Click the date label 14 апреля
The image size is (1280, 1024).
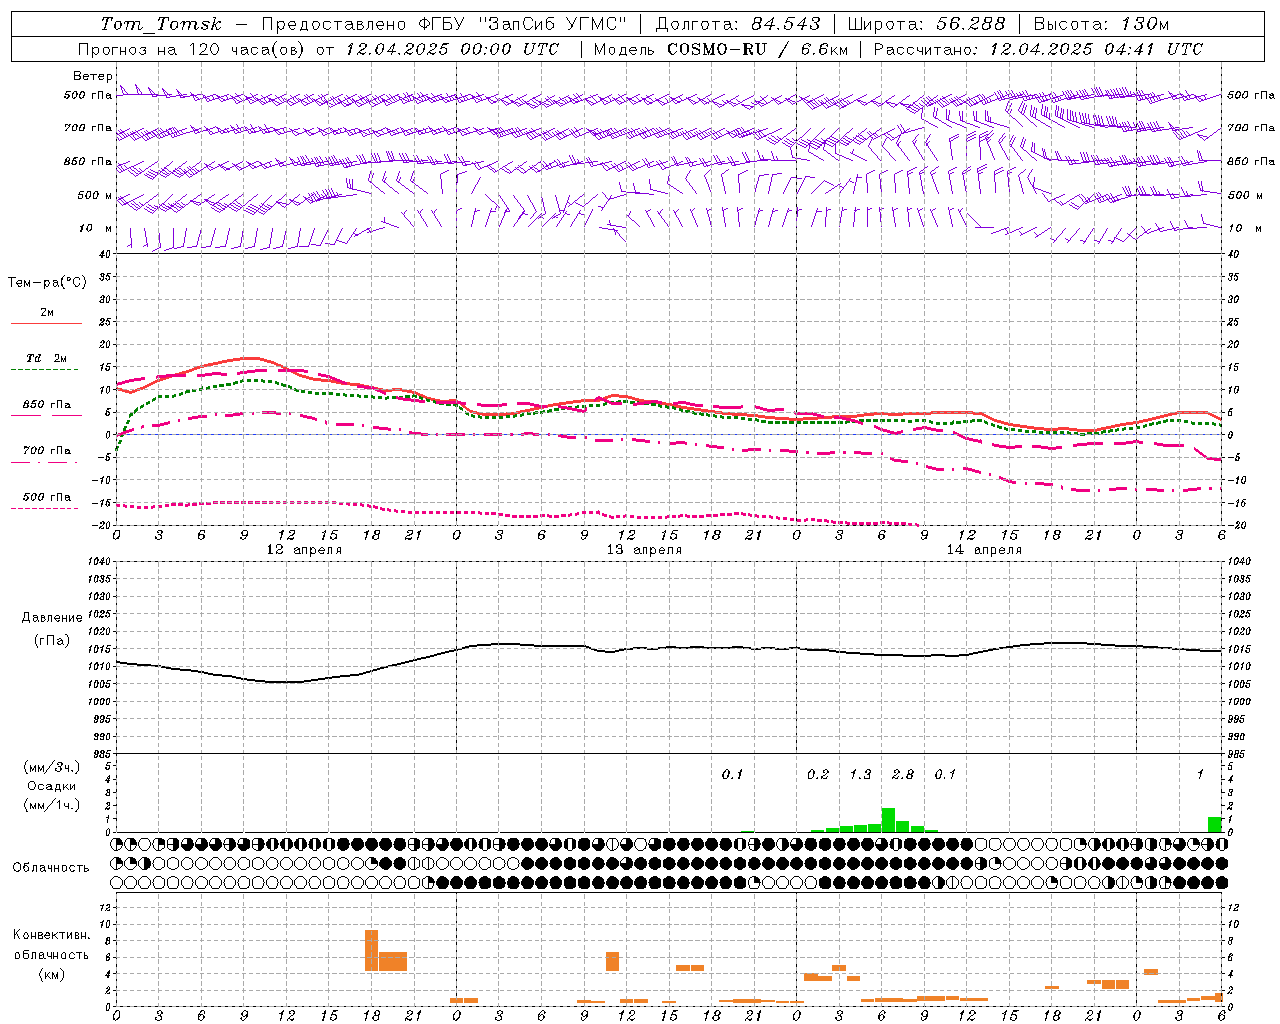click(984, 550)
